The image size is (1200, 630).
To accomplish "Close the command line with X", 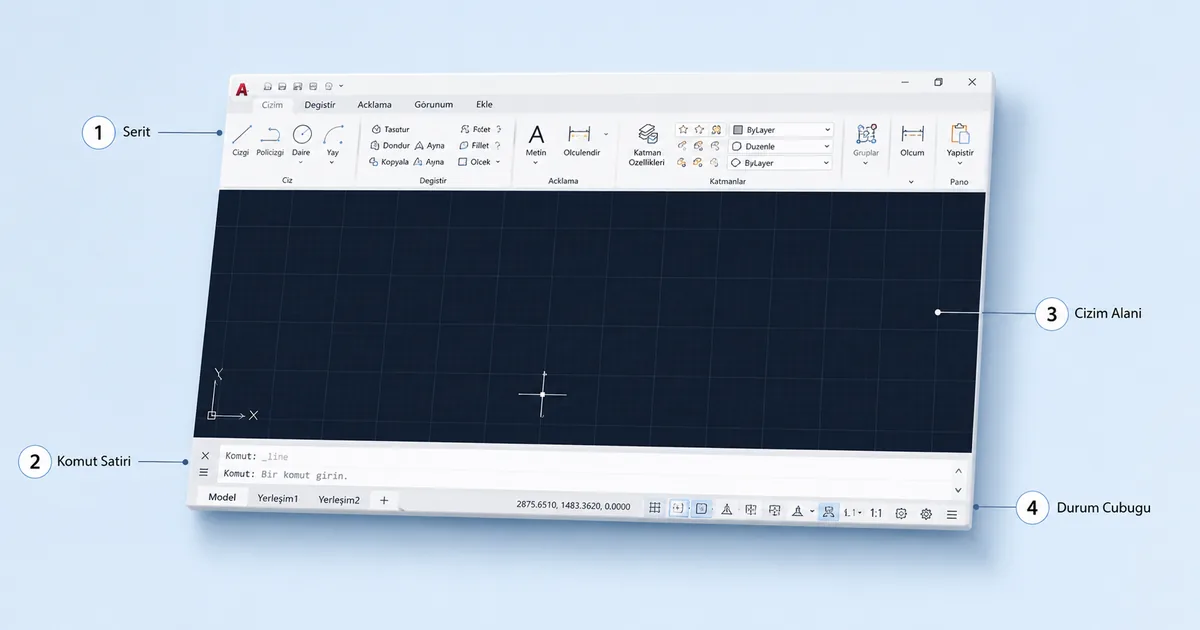I will pos(205,456).
